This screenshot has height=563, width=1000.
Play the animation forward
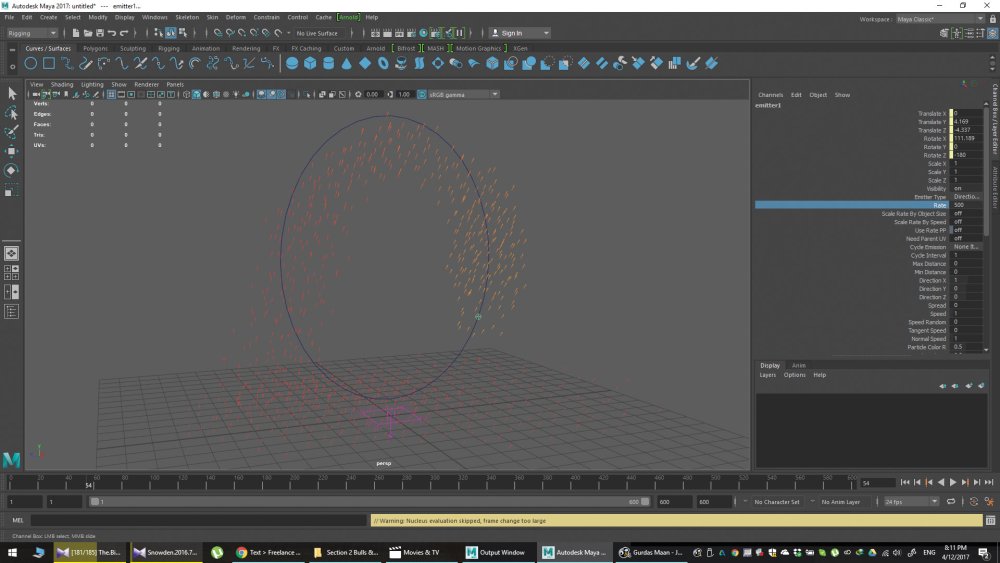[x=953, y=483]
